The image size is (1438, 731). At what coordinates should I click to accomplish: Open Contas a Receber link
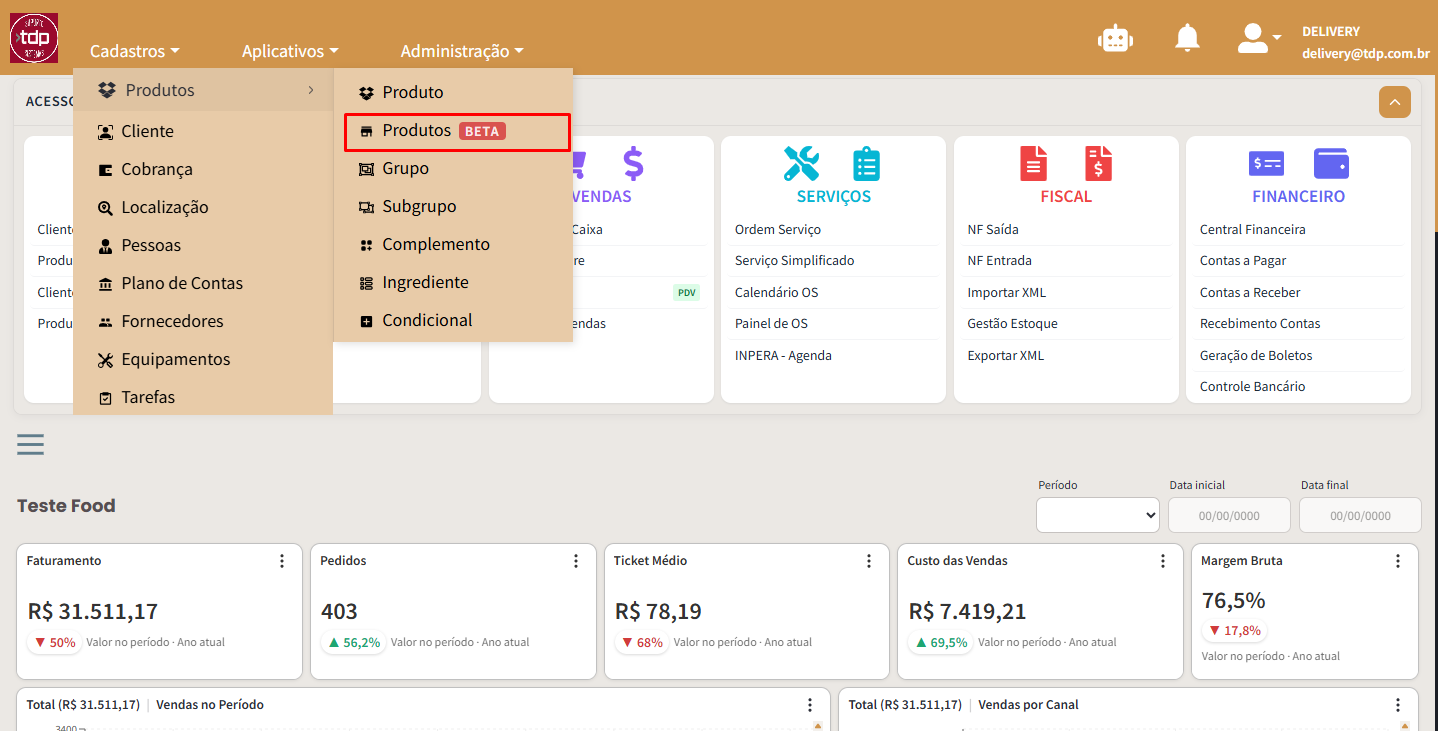1250,292
